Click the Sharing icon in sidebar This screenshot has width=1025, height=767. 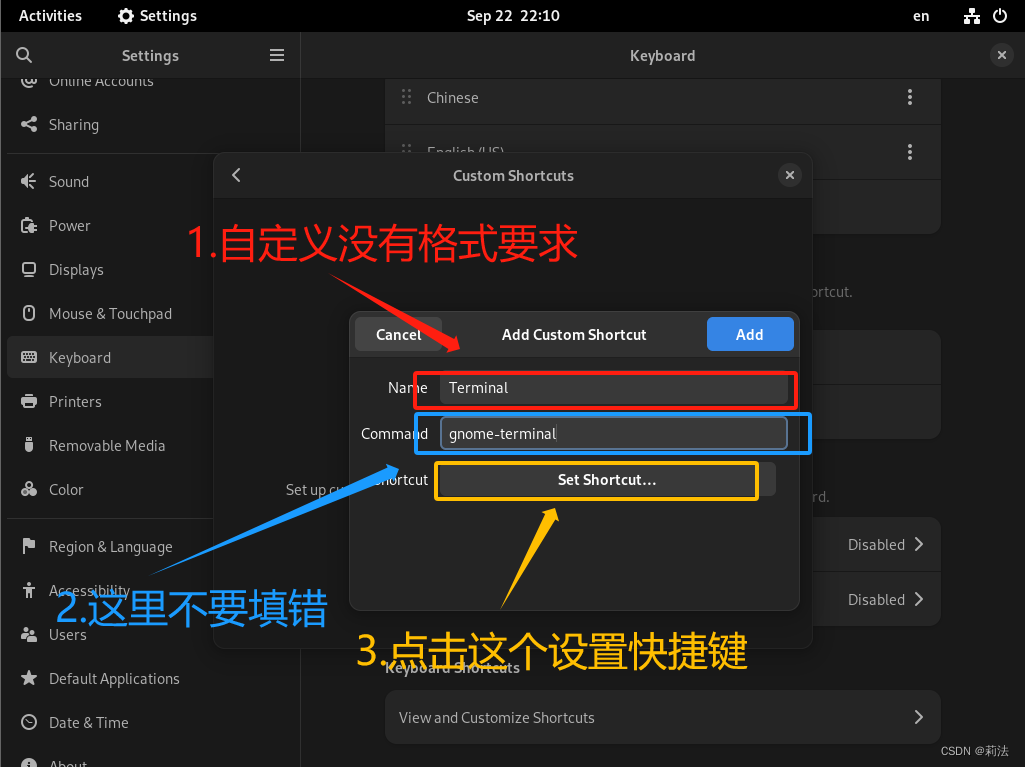[29, 124]
